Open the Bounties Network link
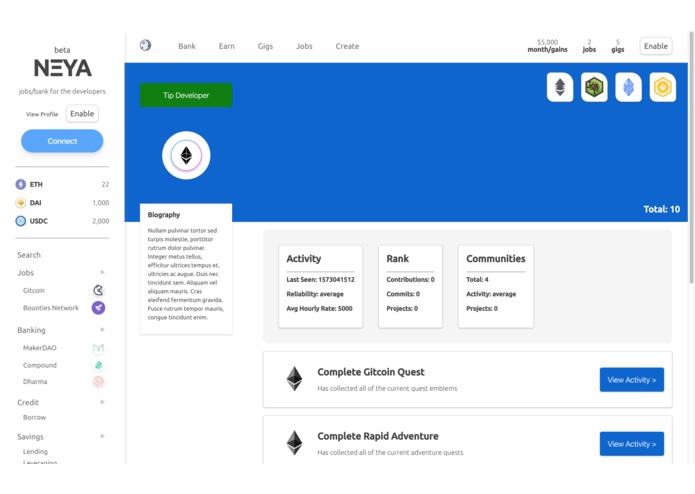Screen dimensions: 695x494 point(51,307)
